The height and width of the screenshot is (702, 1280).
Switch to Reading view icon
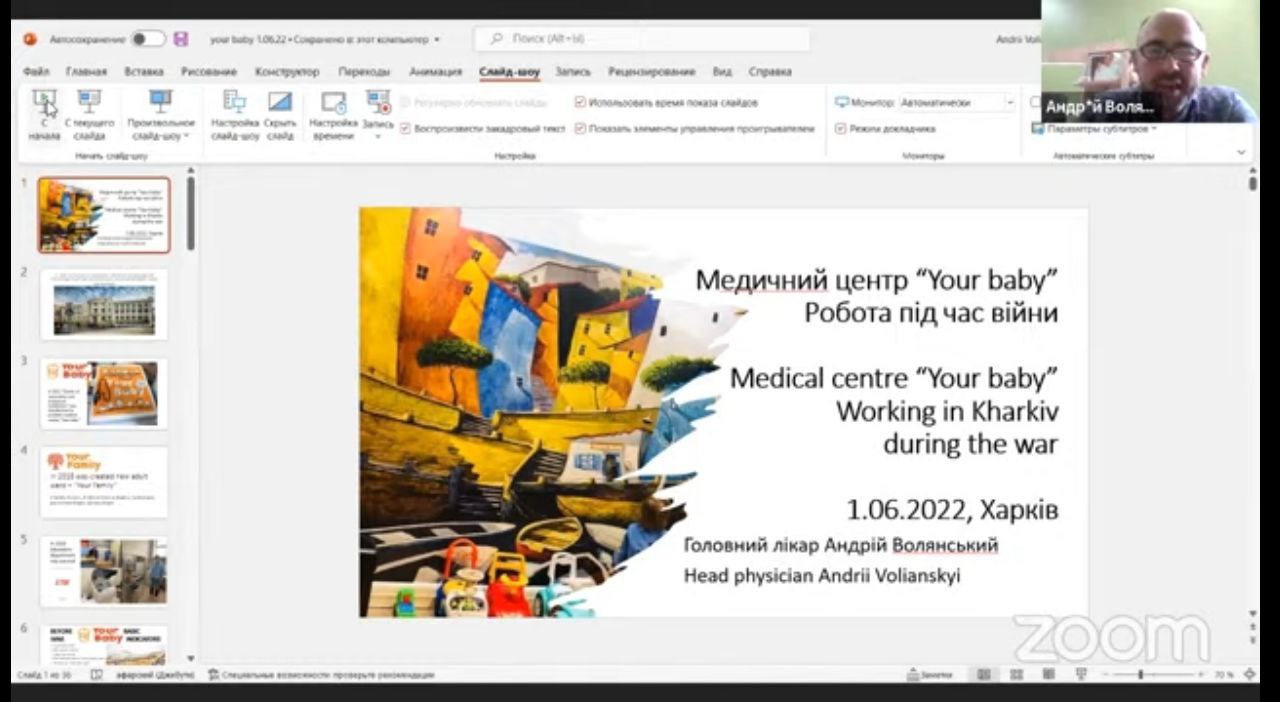[x=1048, y=675]
